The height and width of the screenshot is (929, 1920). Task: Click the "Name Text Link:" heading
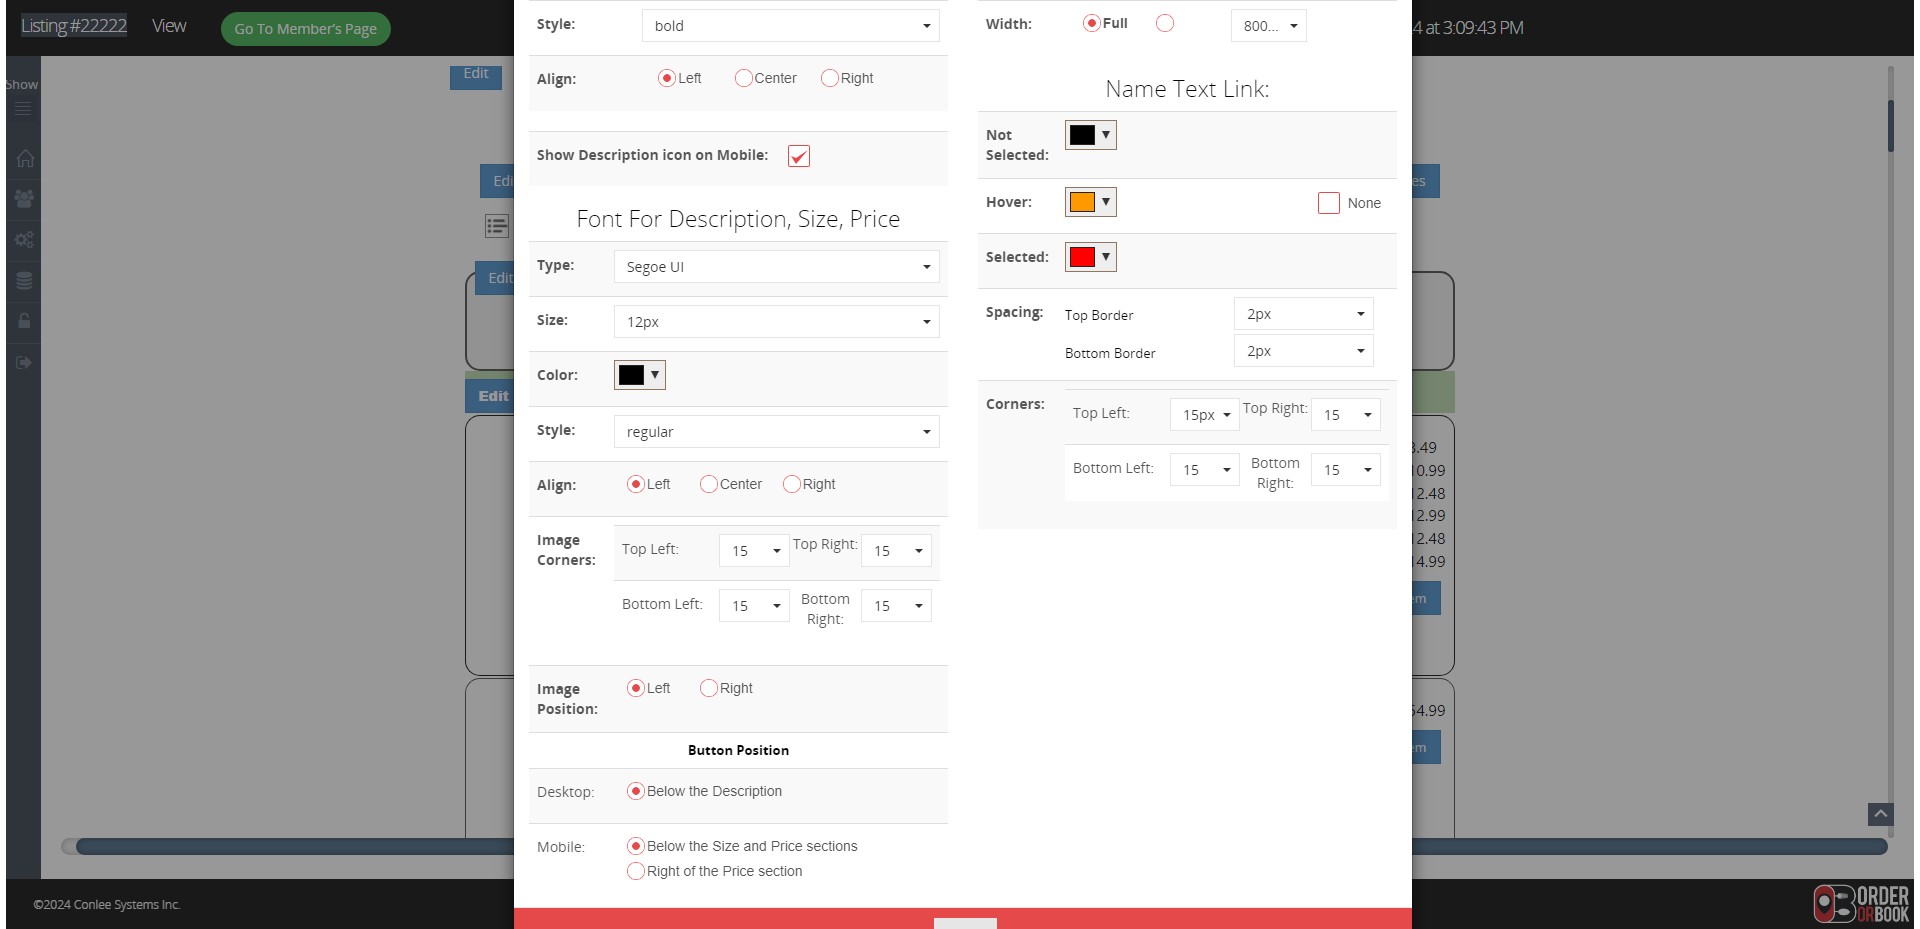[x=1187, y=89]
